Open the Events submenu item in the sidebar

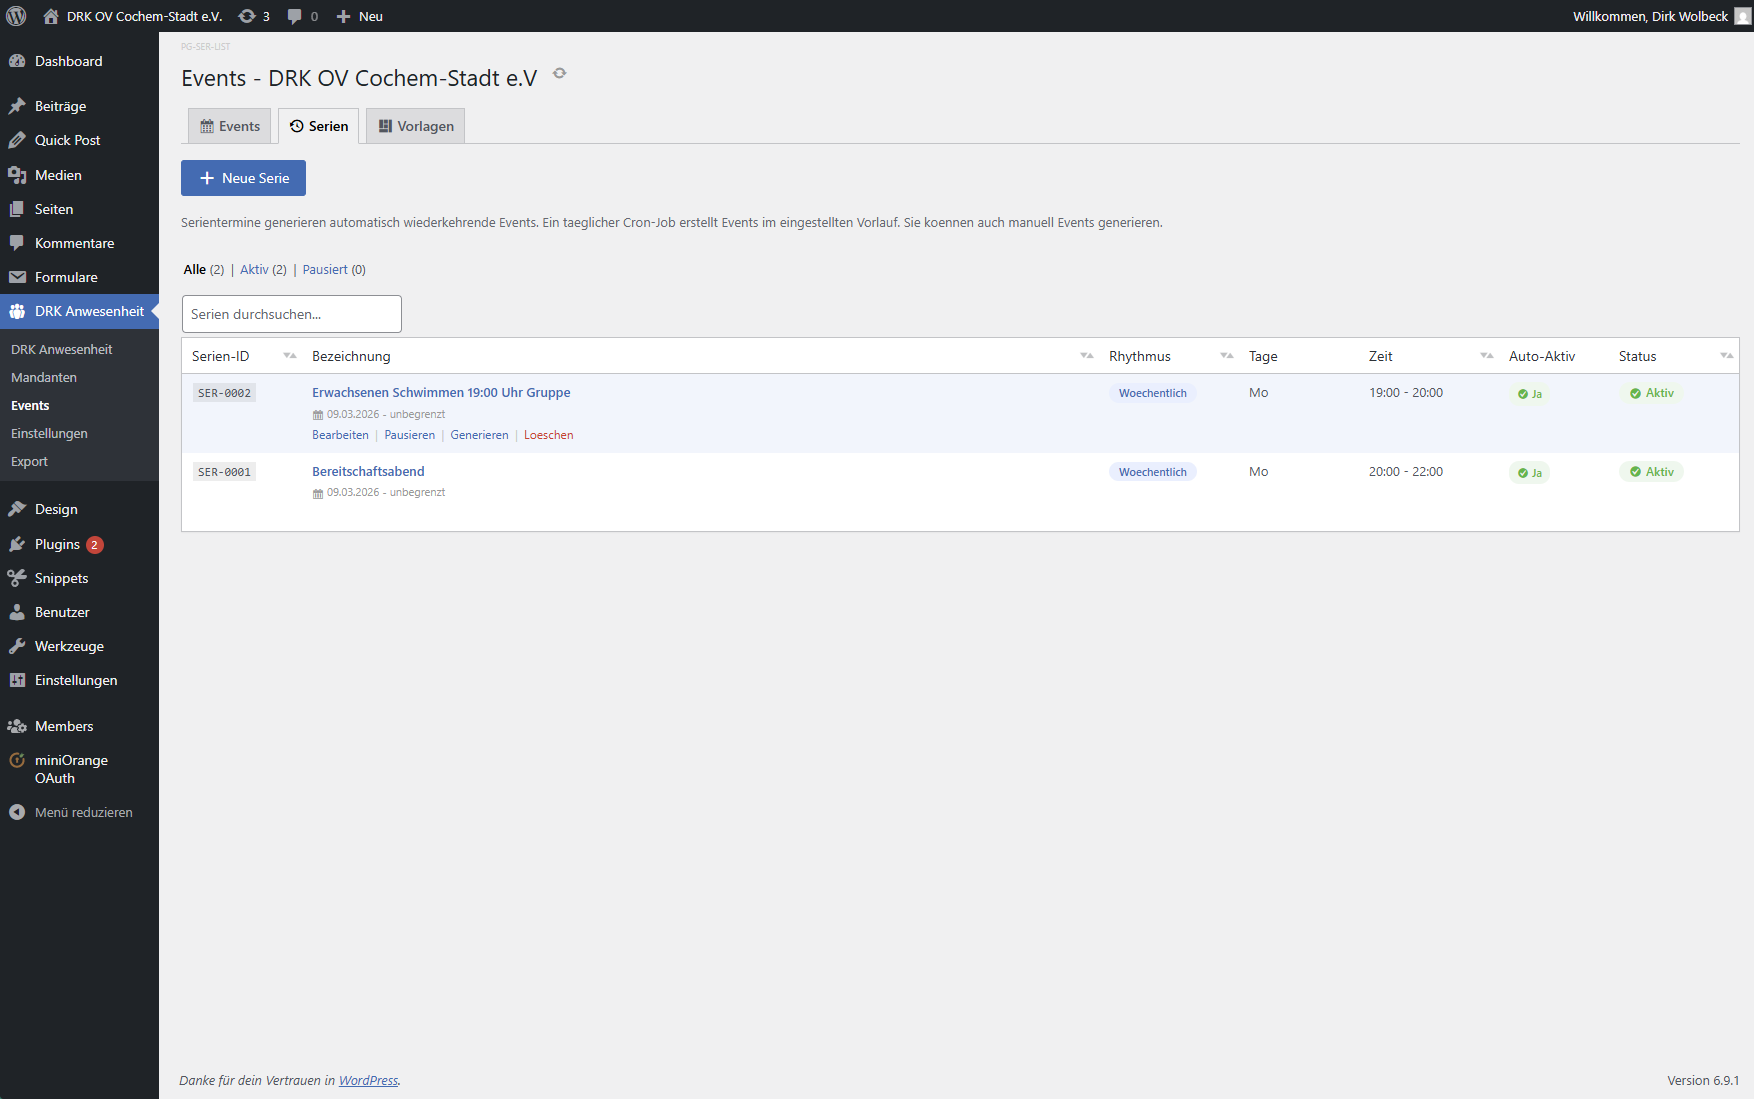(x=30, y=405)
